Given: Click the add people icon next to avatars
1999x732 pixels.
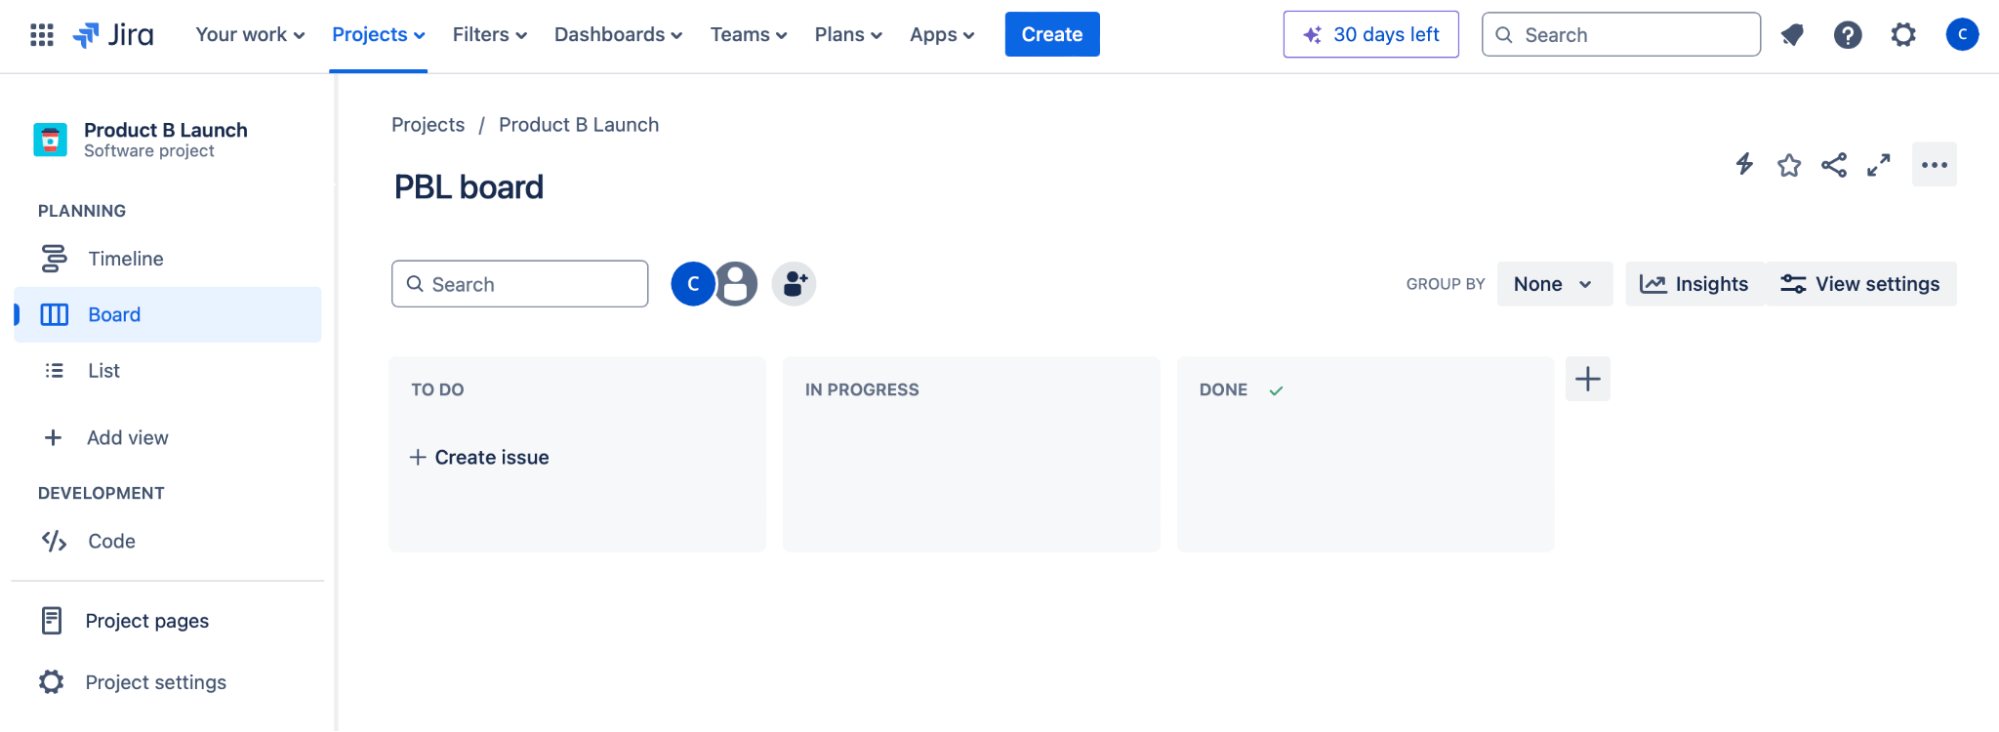Looking at the screenshot, I should (793, 283).
